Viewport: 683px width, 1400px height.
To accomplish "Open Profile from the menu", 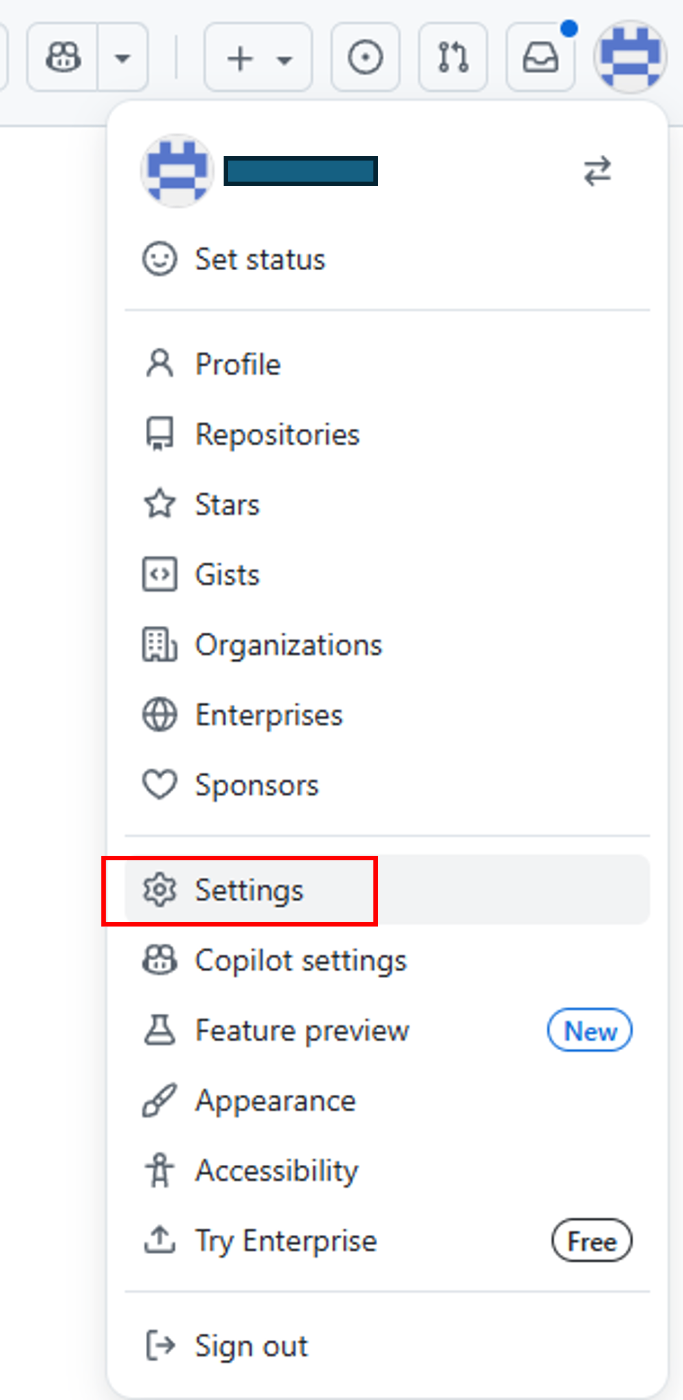I will tap(238, 365).
